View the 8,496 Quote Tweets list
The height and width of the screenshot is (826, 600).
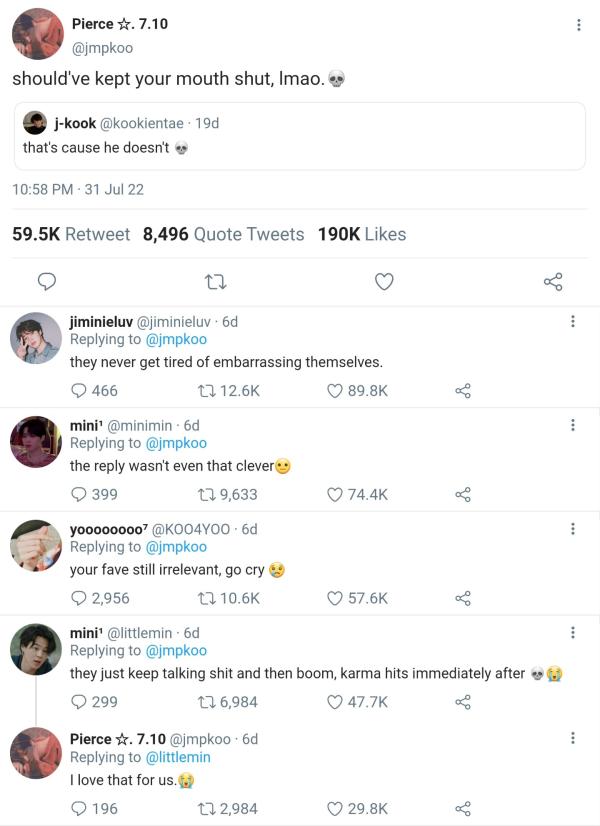coord(223,234)
